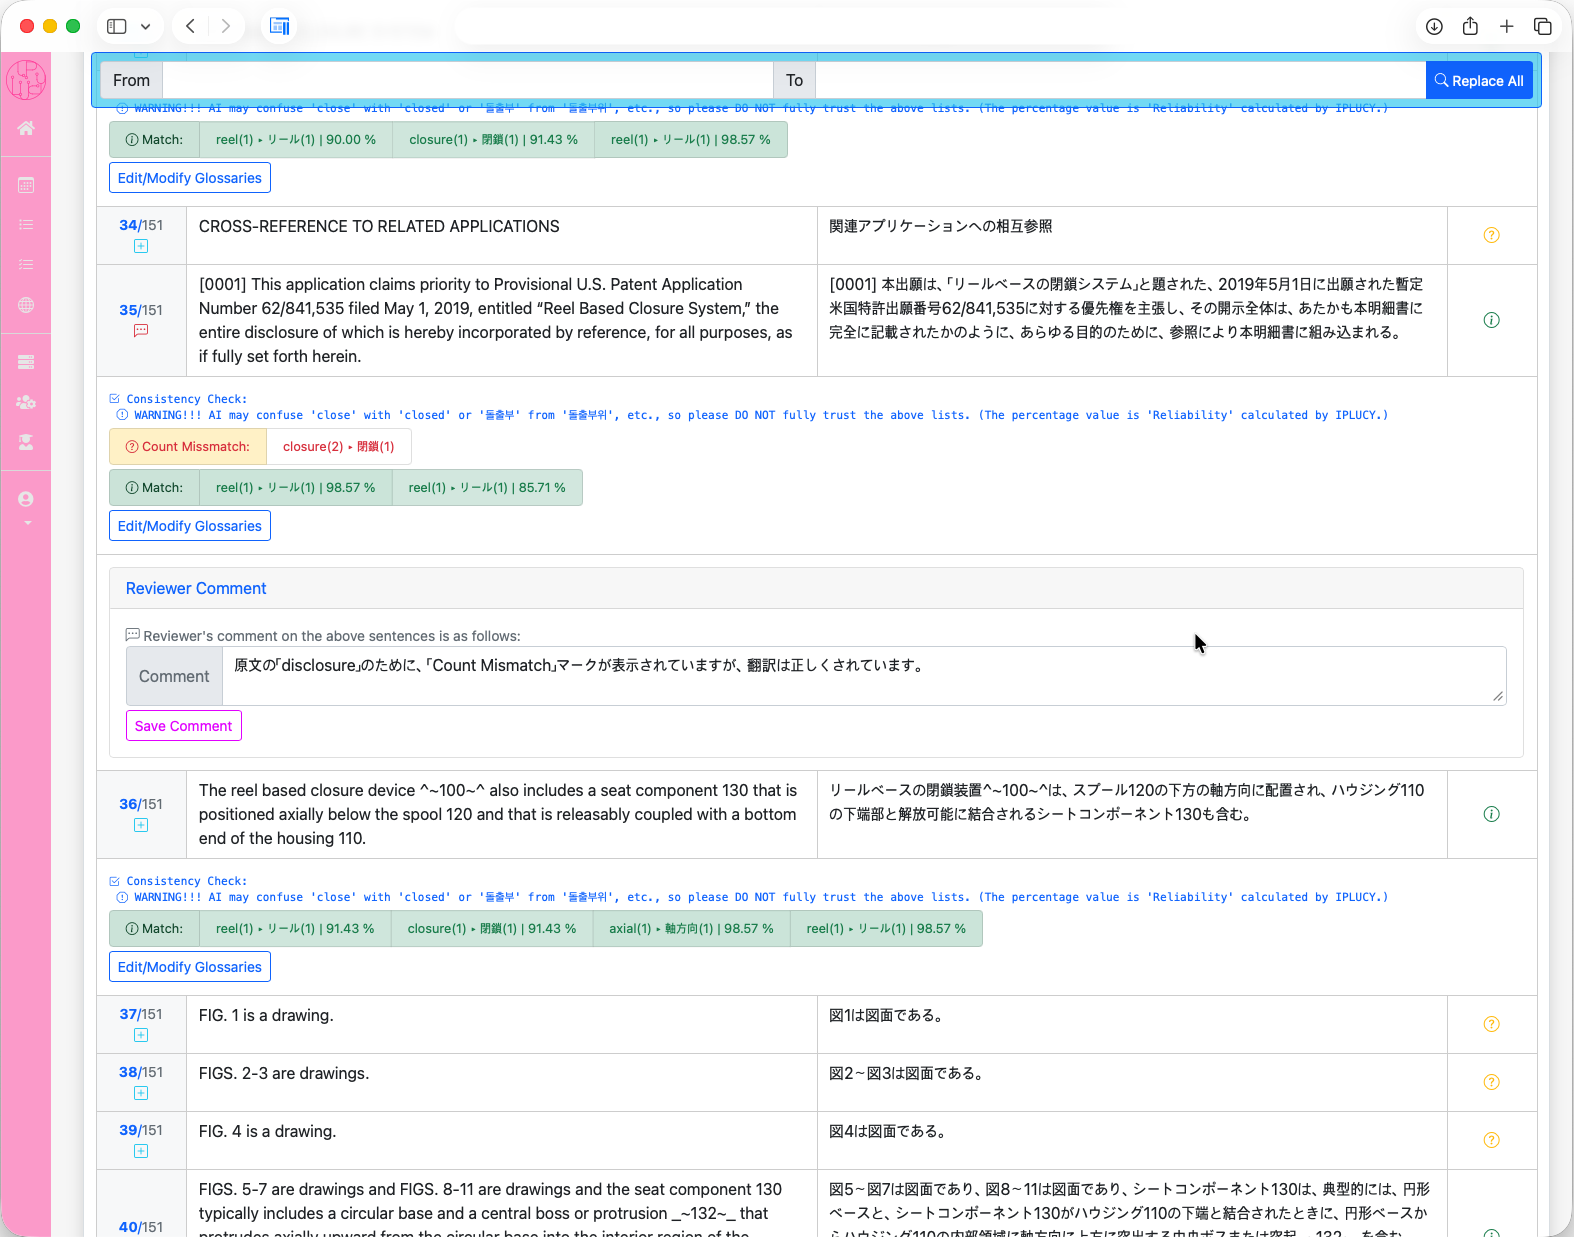Click Edit/Modify Glossaries under segment 36
The width and height of the screenshot is (1574, 1237).
190,967
